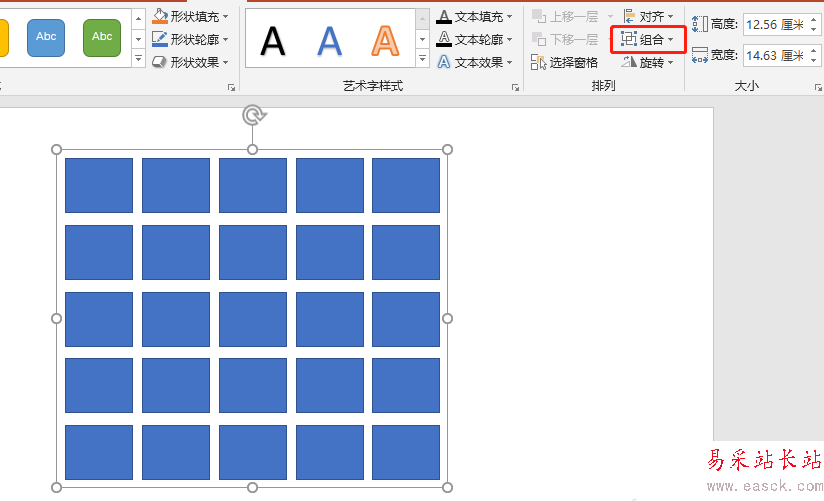Image resolution: width=824 pixels, height=501 pixels.
Task: Decrease width with the down stepper
Action: 814,60
